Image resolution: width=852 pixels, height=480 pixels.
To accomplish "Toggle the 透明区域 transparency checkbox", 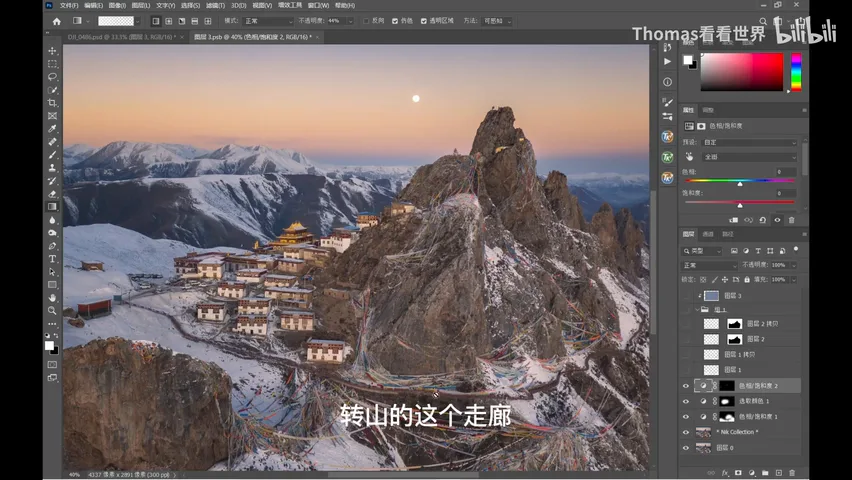I will click(424, 21).
